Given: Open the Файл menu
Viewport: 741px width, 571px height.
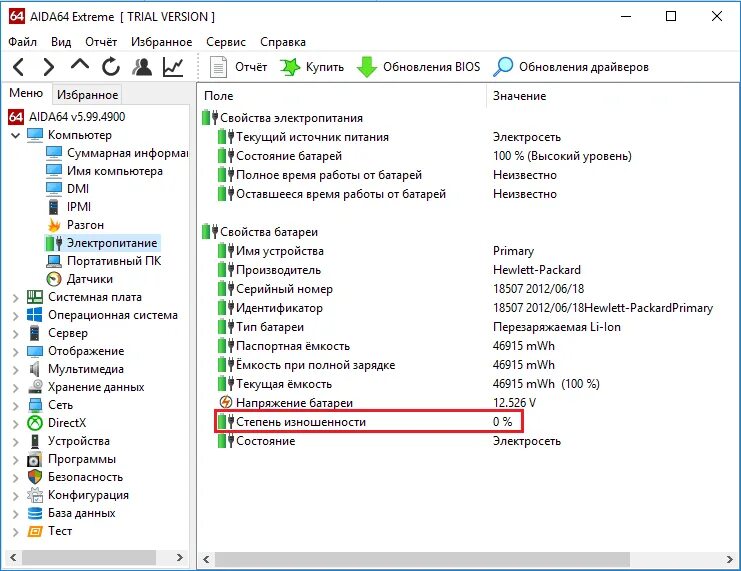Looking at the screenshot, I should point(22,42).
